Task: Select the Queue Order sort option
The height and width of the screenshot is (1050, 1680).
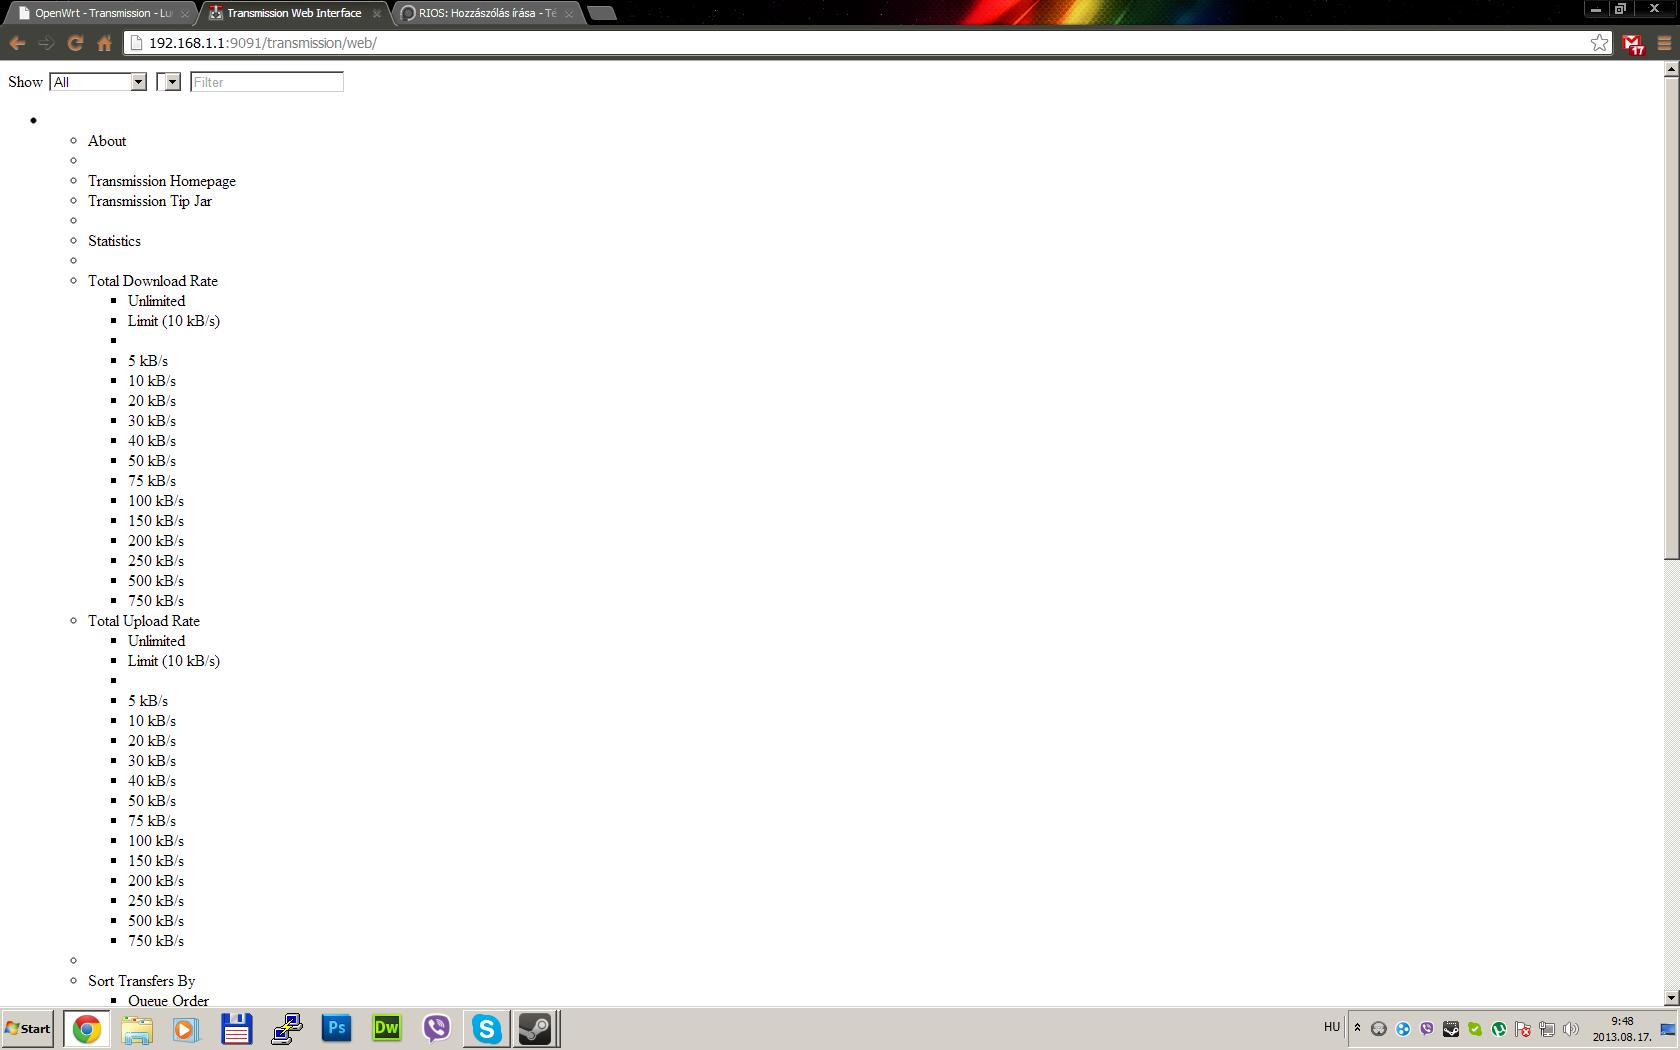Action: [x=168, y=1000]
